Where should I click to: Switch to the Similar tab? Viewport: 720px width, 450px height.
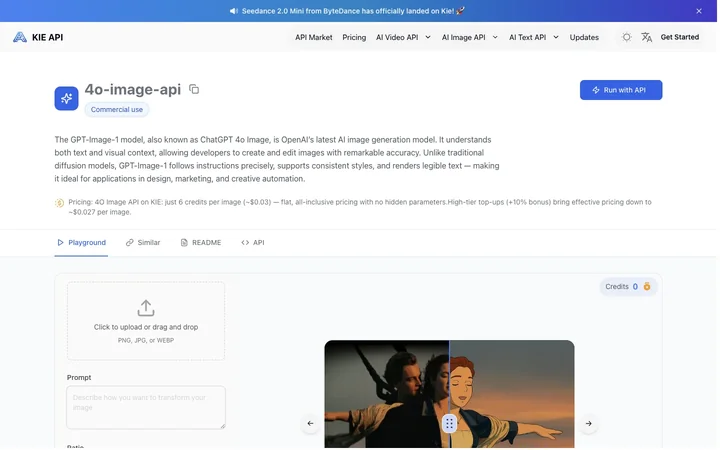(143, 242)
